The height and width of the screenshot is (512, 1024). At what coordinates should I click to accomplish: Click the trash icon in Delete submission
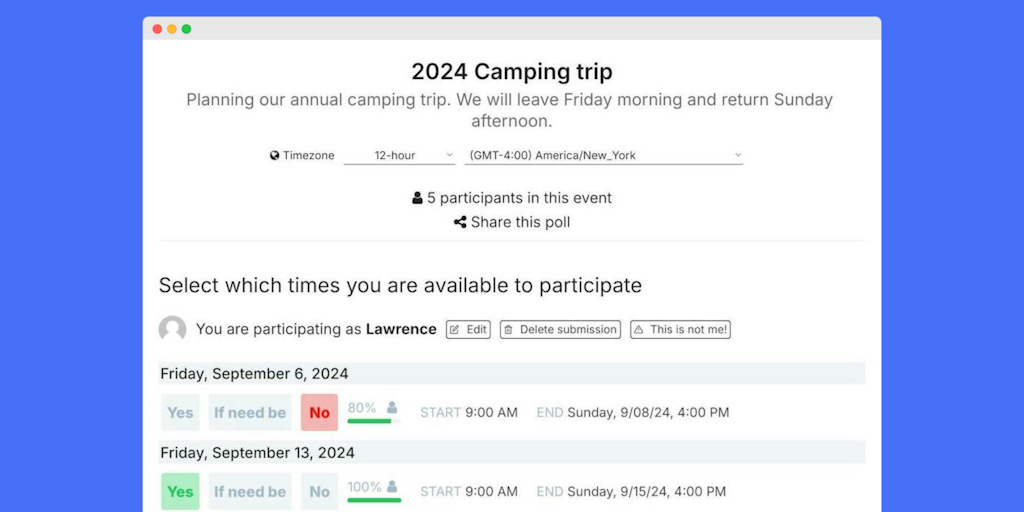508,329
